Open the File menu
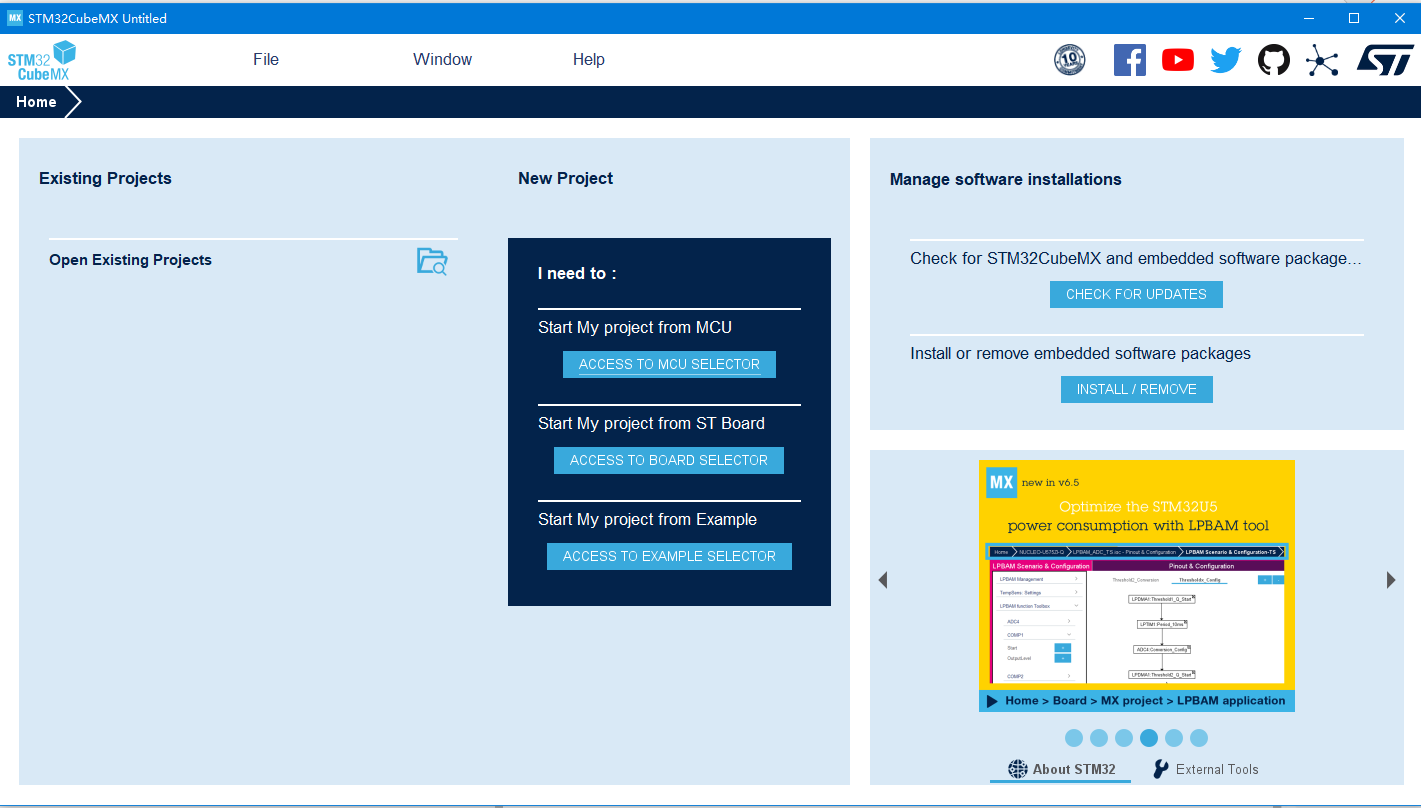The height and width of the screenshot is (808, 1421). (266, 59)
